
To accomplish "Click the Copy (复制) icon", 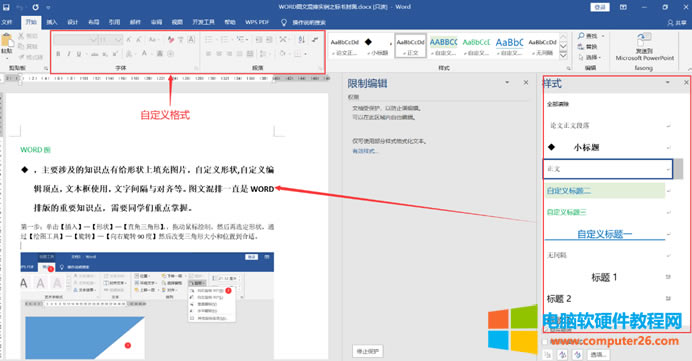I will (21, 46).
